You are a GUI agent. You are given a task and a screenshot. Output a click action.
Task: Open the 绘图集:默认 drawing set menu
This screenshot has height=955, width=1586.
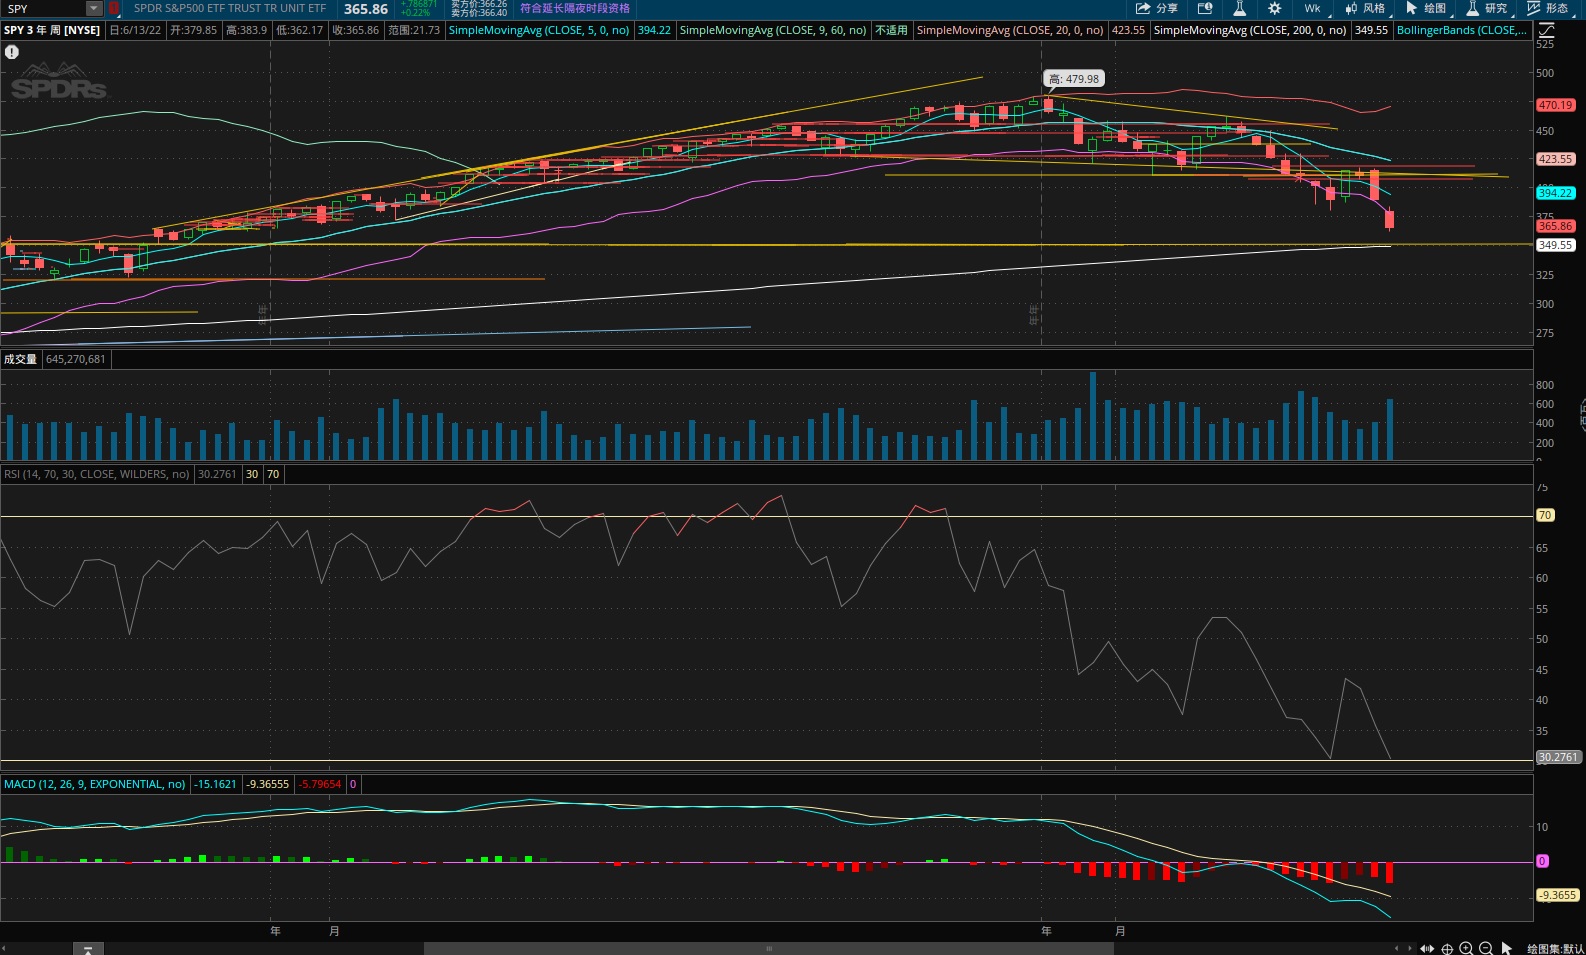1555,948
